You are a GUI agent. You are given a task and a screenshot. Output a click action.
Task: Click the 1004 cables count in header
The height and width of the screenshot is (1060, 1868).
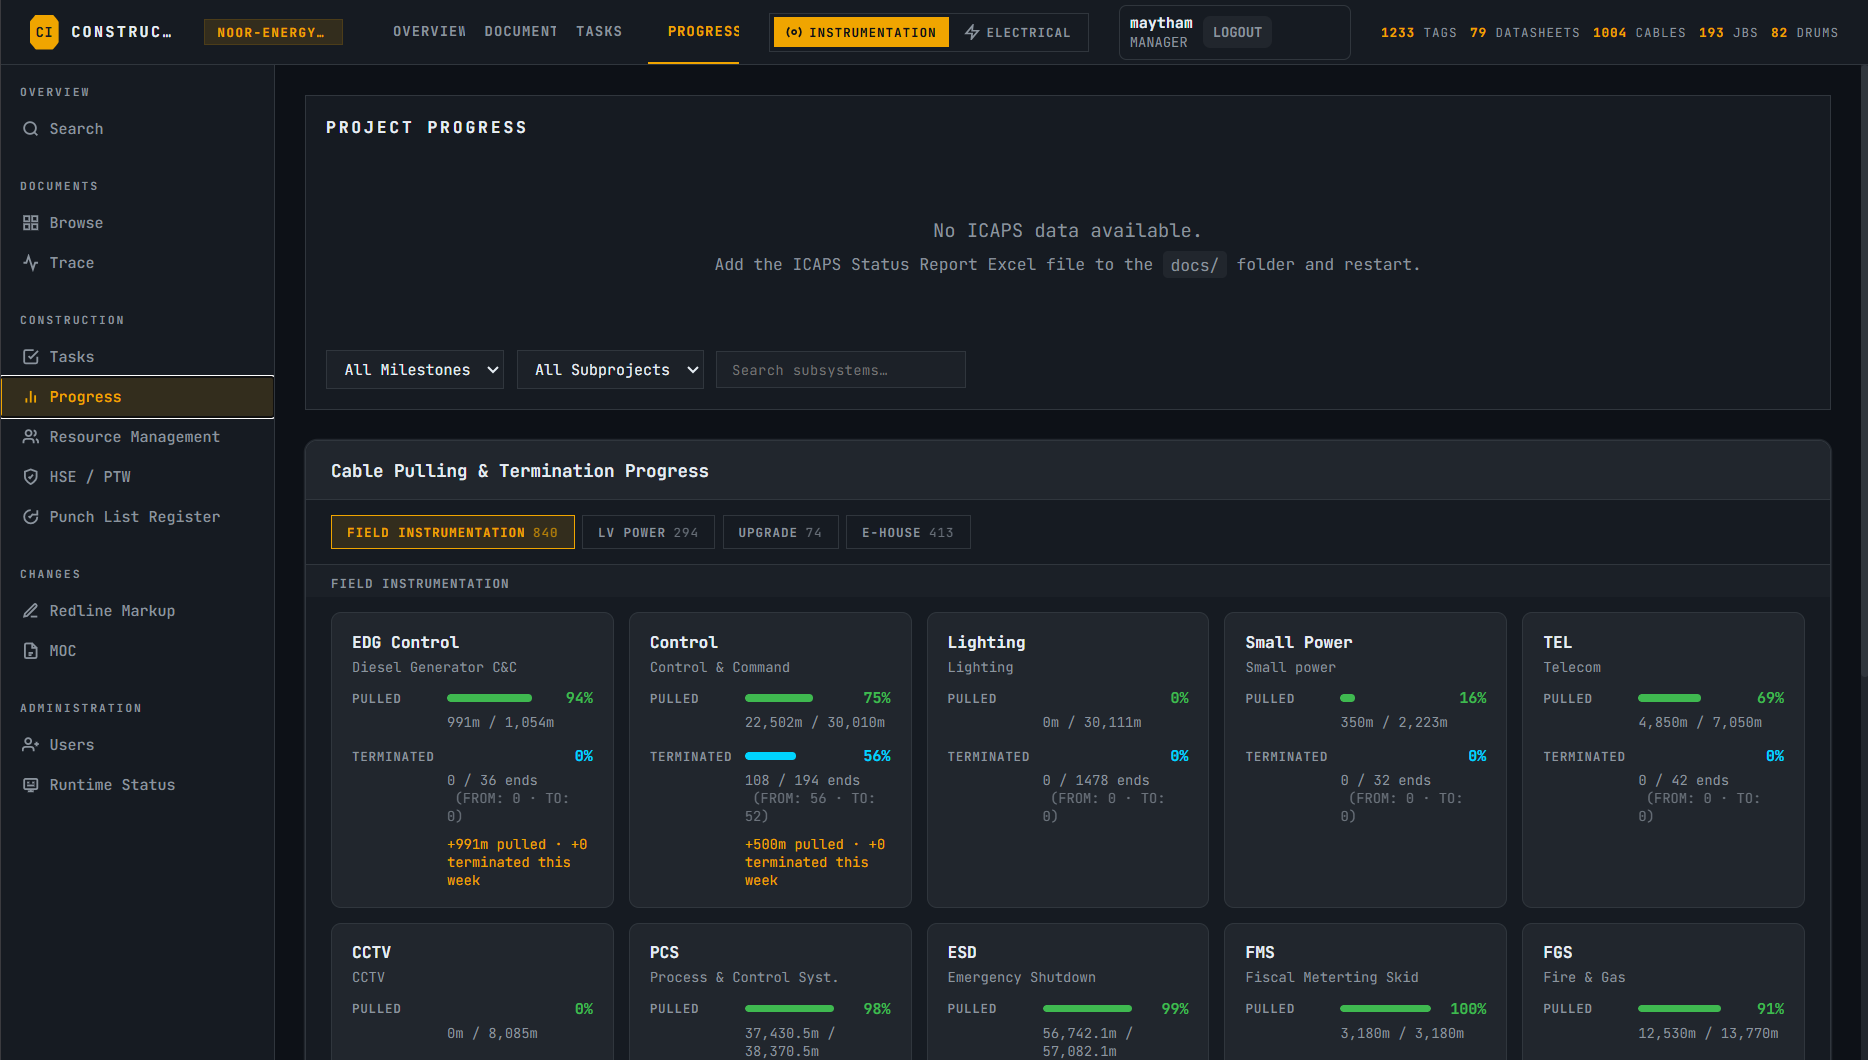pos(1639,33)
